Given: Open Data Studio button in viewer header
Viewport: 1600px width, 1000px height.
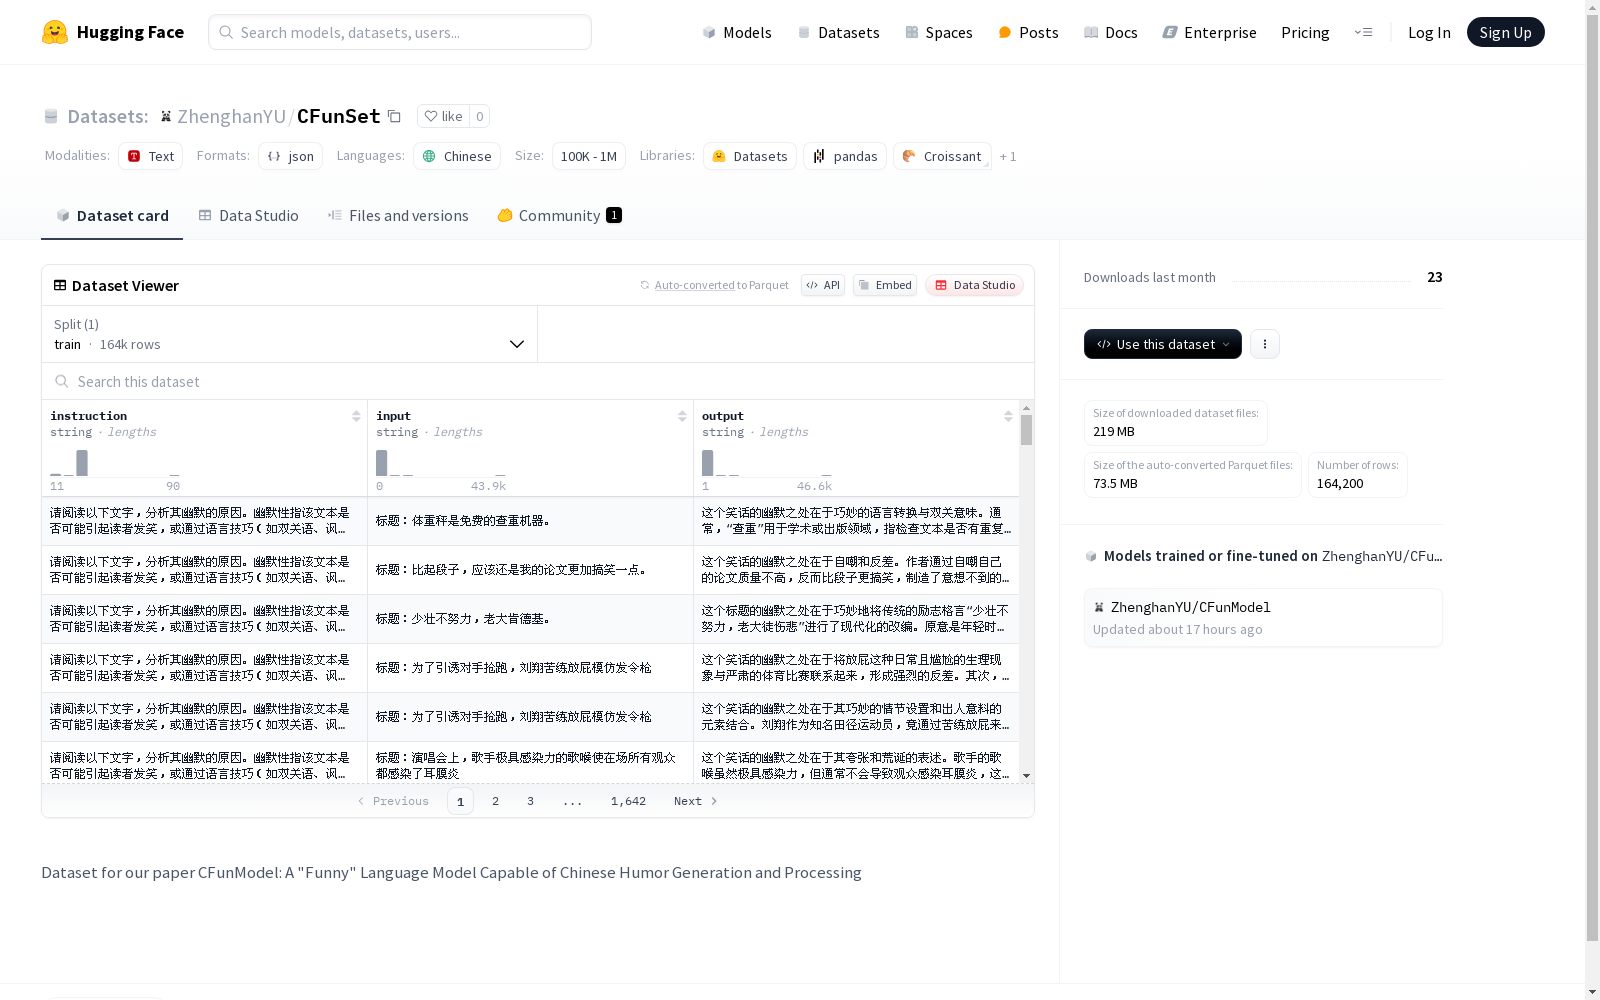Looking at the screenshot, I should tap(974, 285).
